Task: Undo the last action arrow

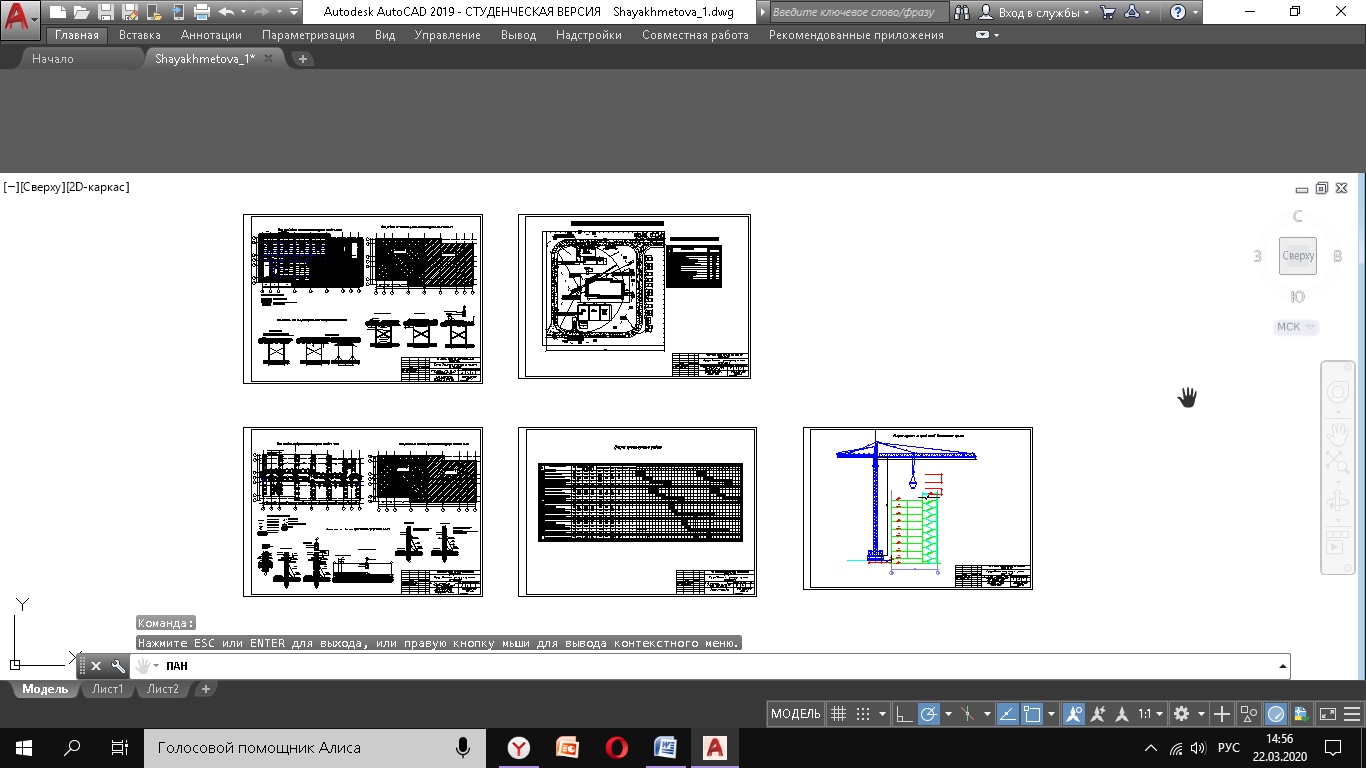Action: click(x=226, y=12)
